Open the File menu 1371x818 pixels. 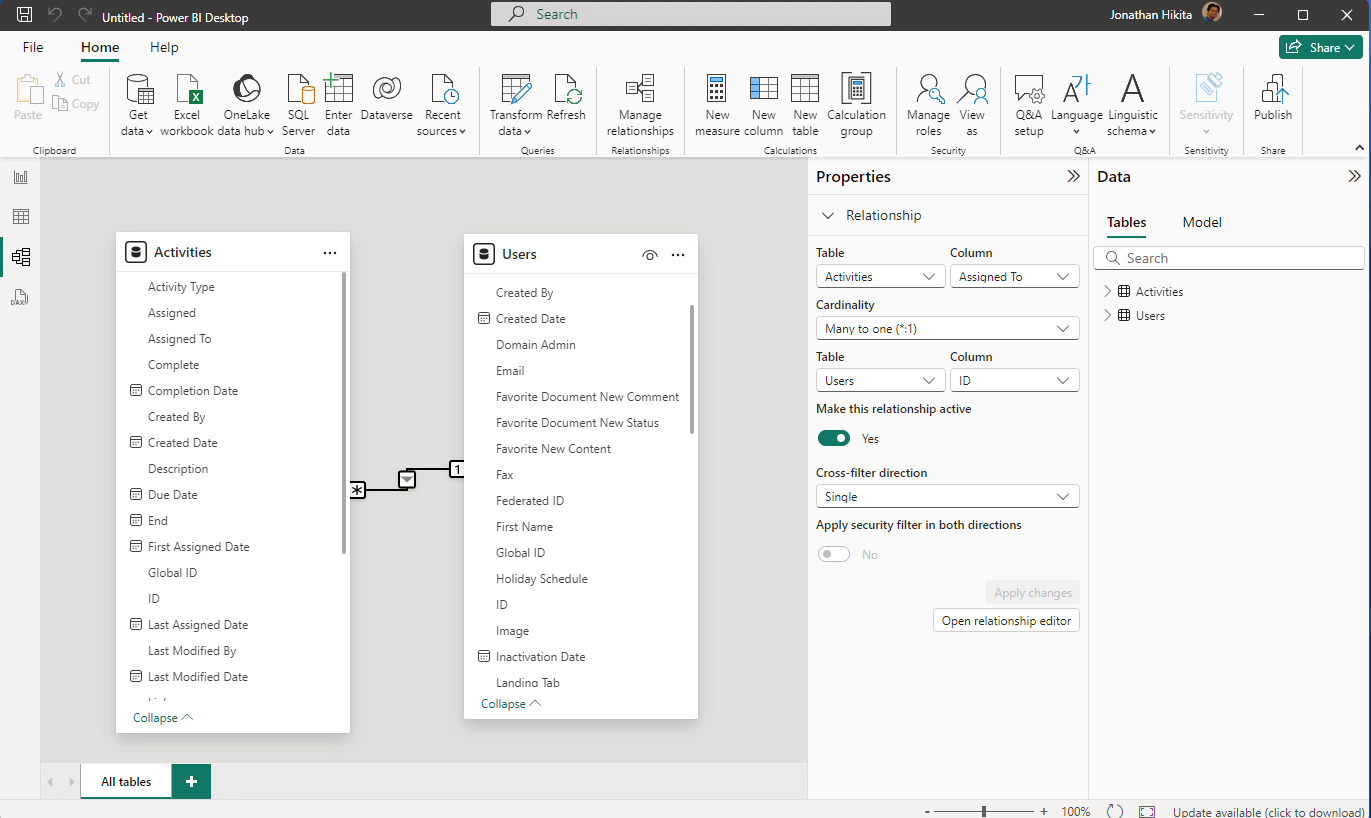click(x=33, y=47)
